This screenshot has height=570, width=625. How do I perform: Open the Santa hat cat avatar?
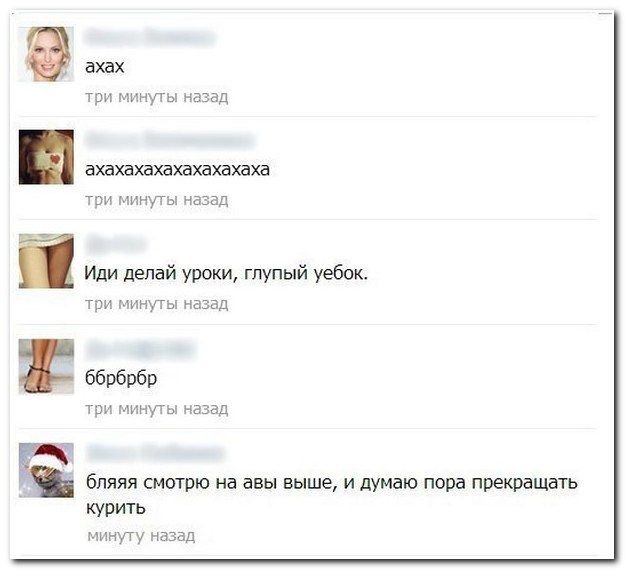coord(46,470)
